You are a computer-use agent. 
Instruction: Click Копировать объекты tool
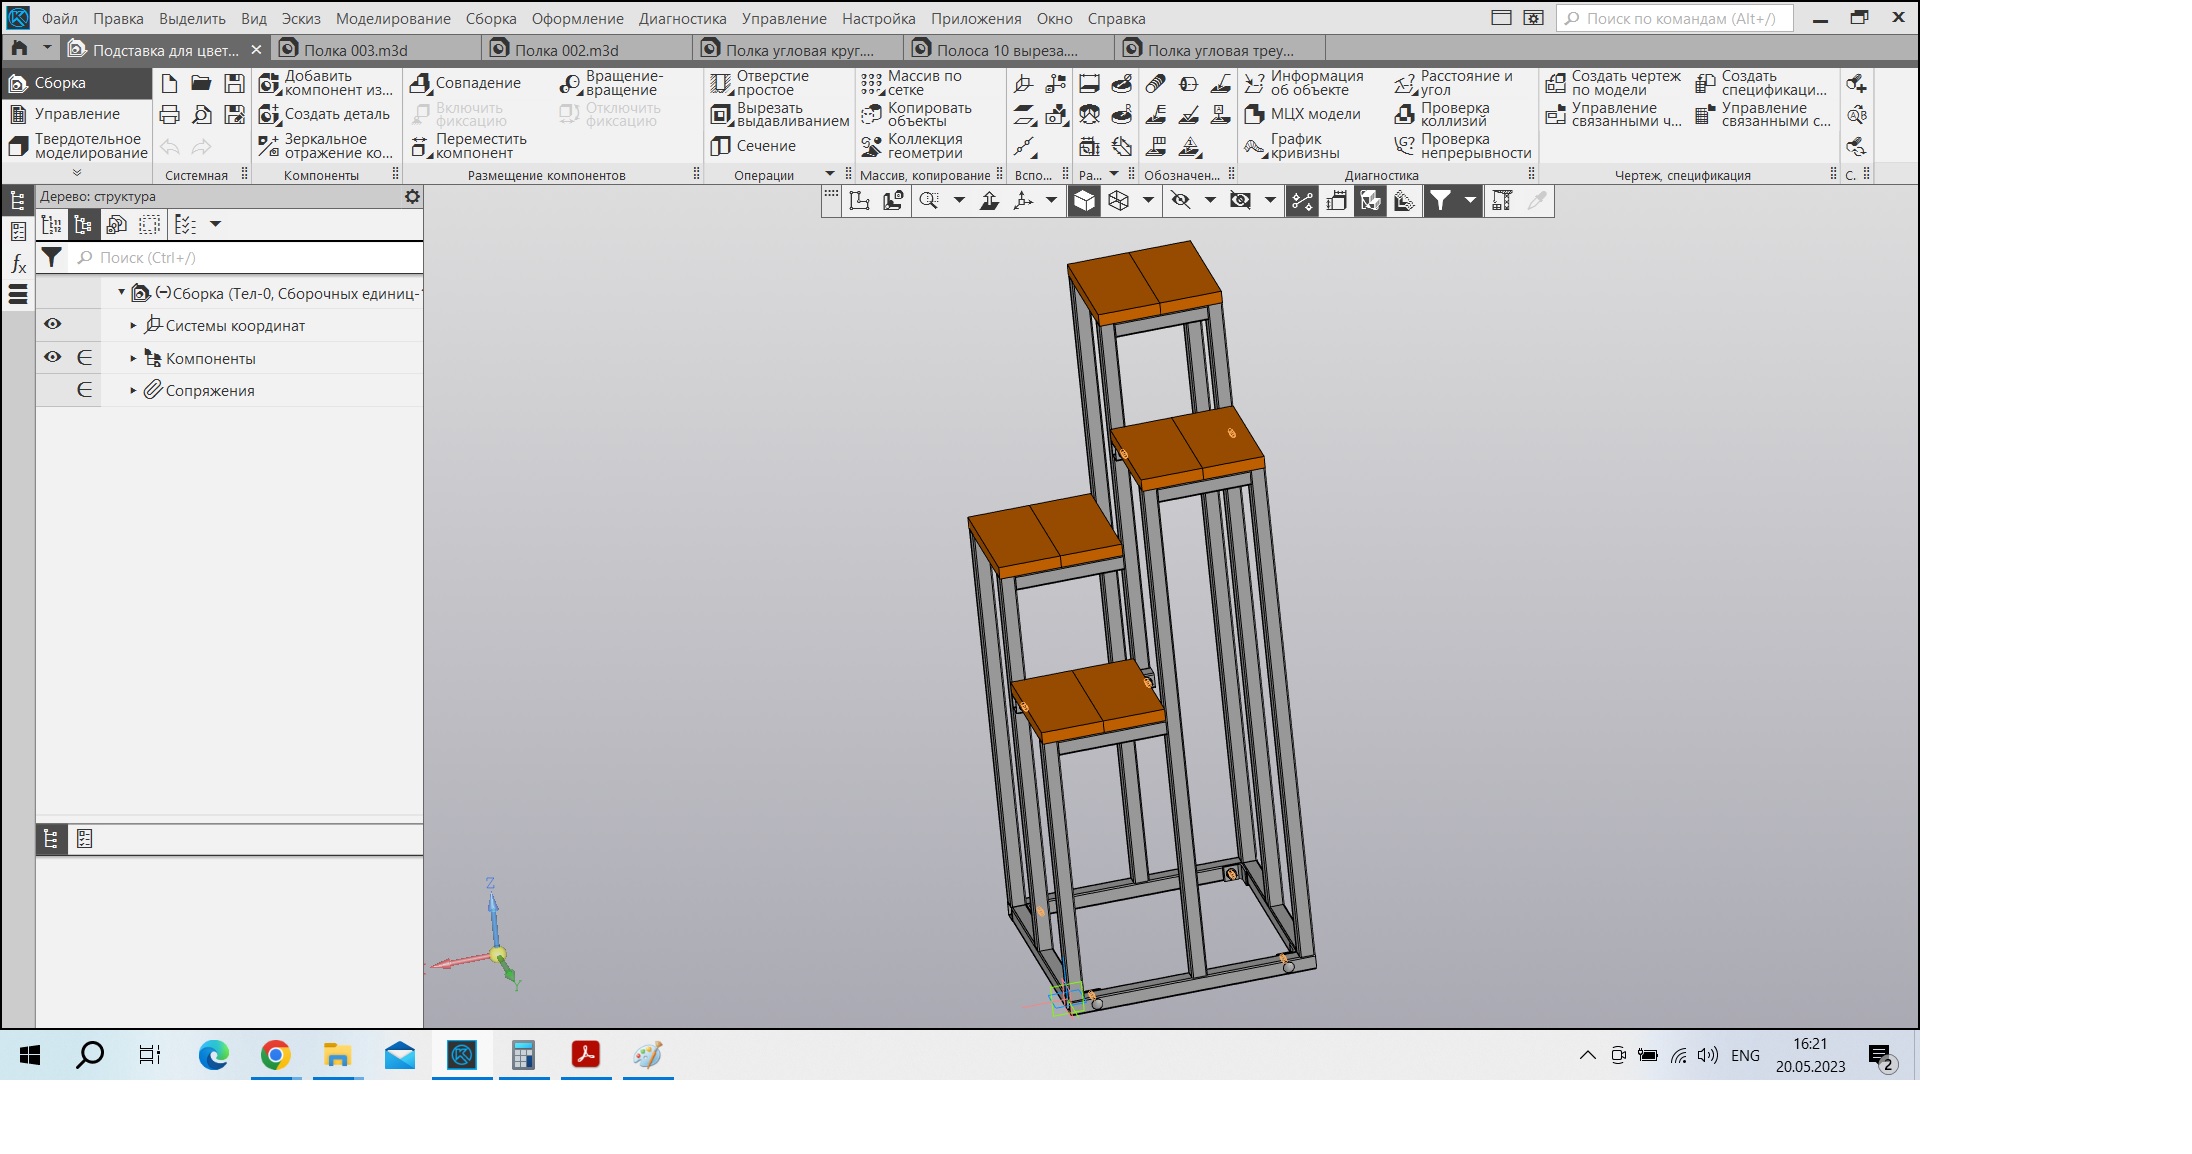click(916, 114)
